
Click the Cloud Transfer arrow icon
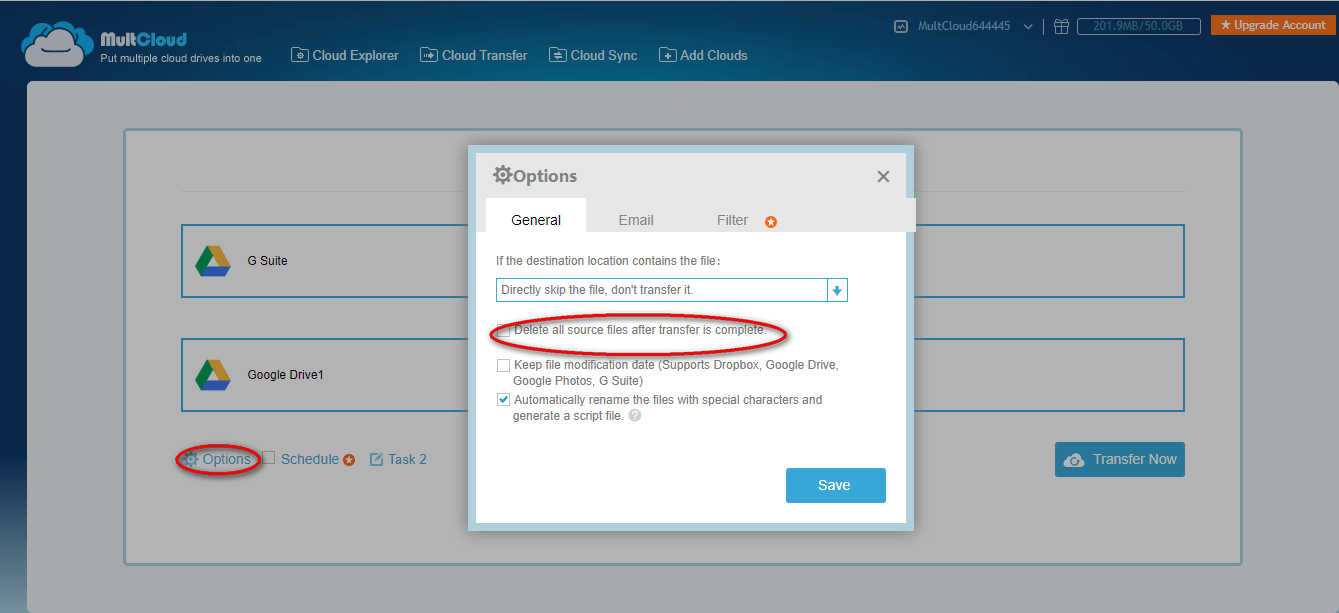(x=429, y=55)
